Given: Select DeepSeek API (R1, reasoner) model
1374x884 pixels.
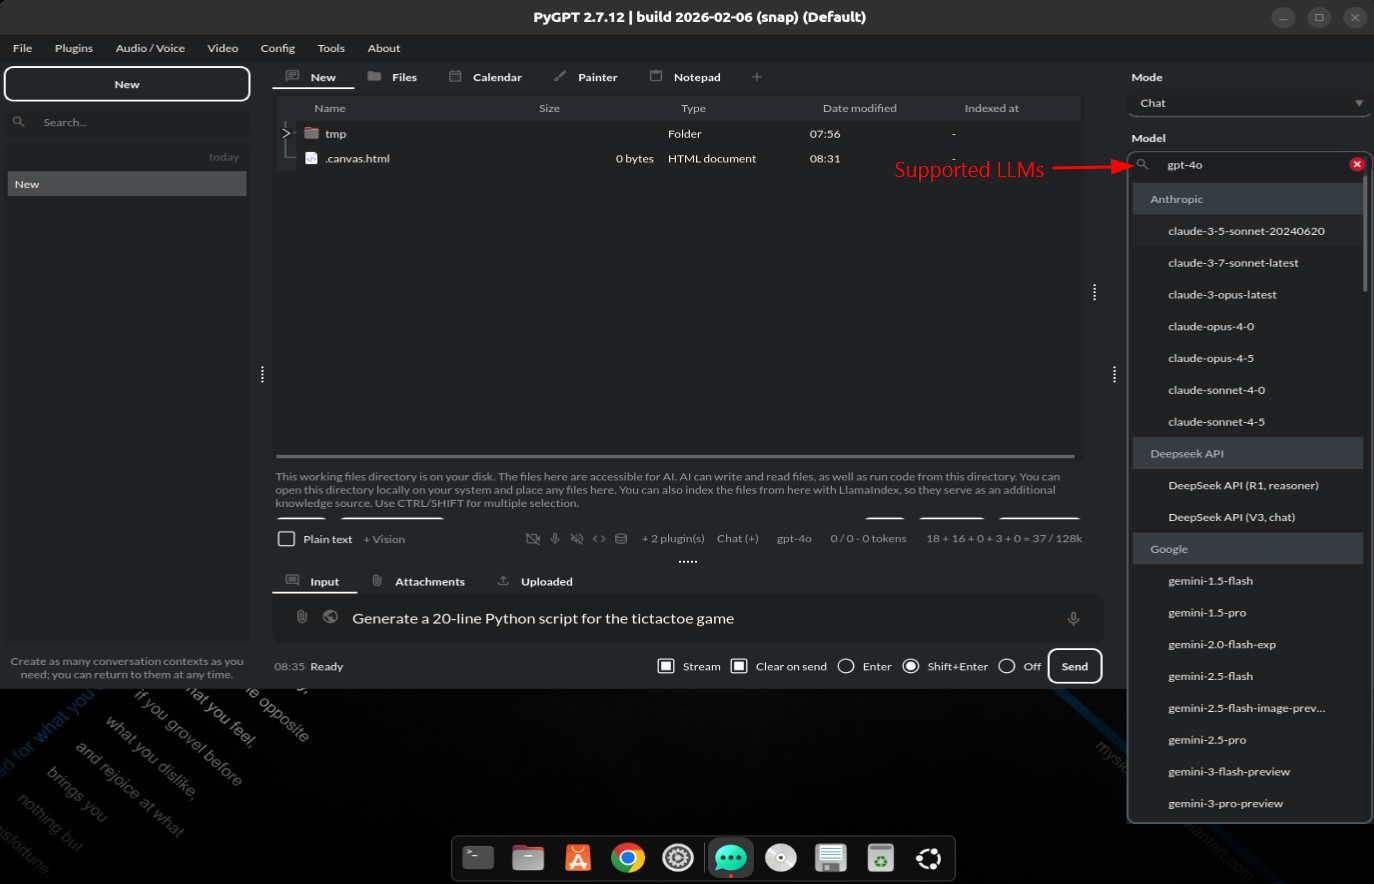Looking at the screenshot, I should 1247,485.
